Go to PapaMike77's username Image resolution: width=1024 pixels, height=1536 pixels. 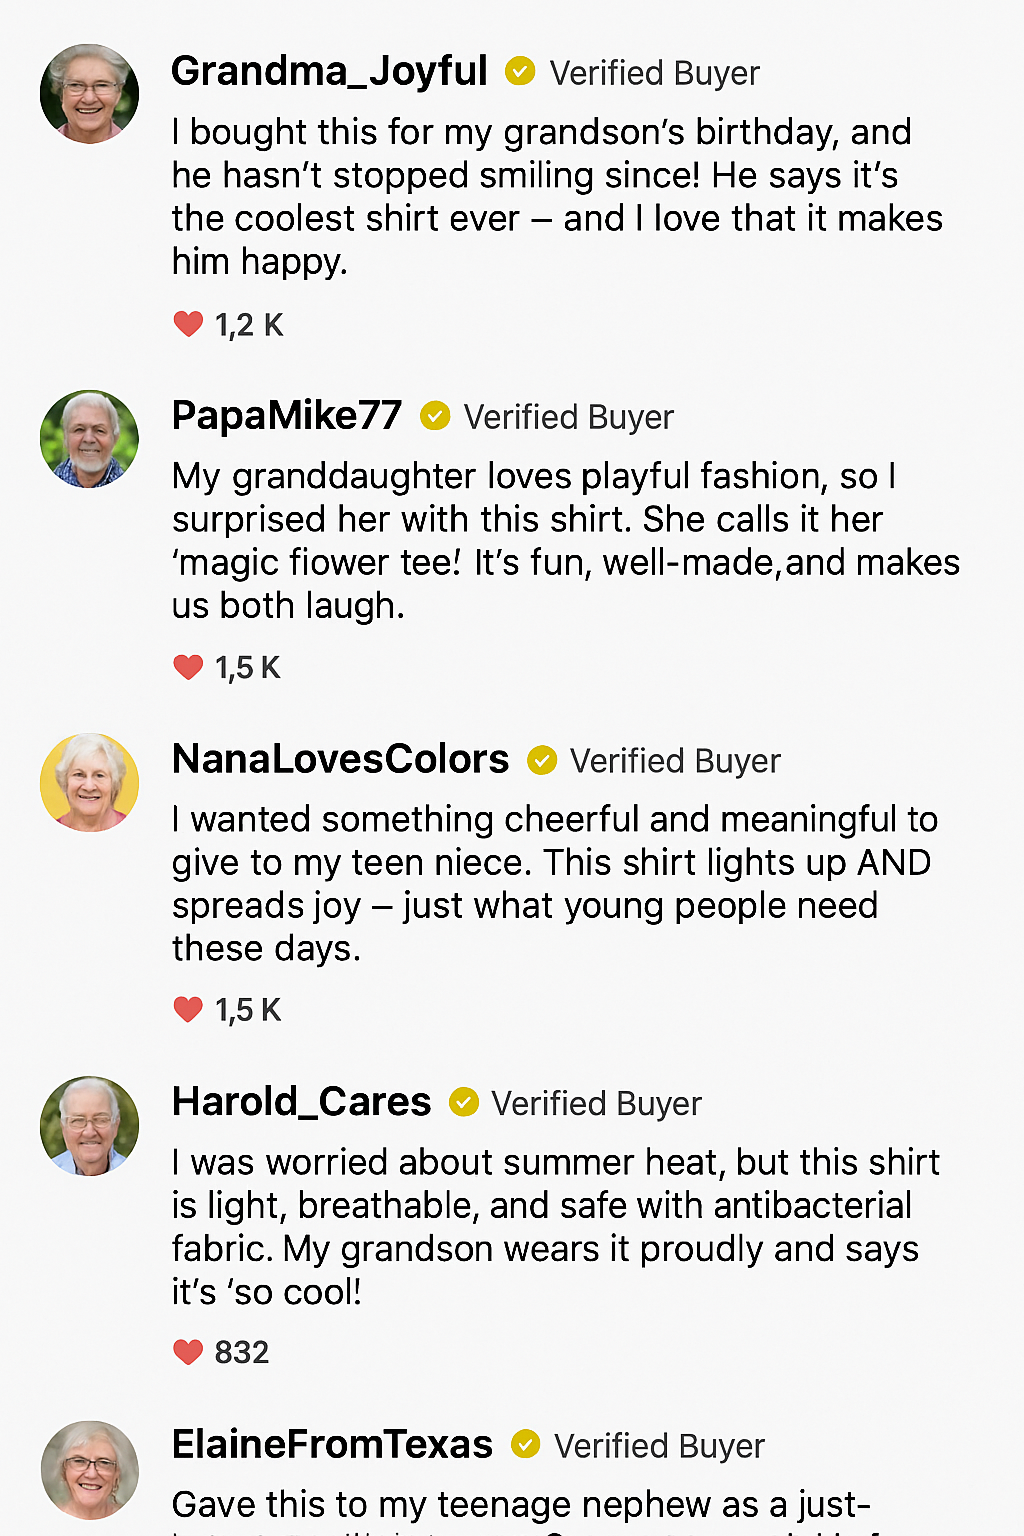(x=287, y=416)
